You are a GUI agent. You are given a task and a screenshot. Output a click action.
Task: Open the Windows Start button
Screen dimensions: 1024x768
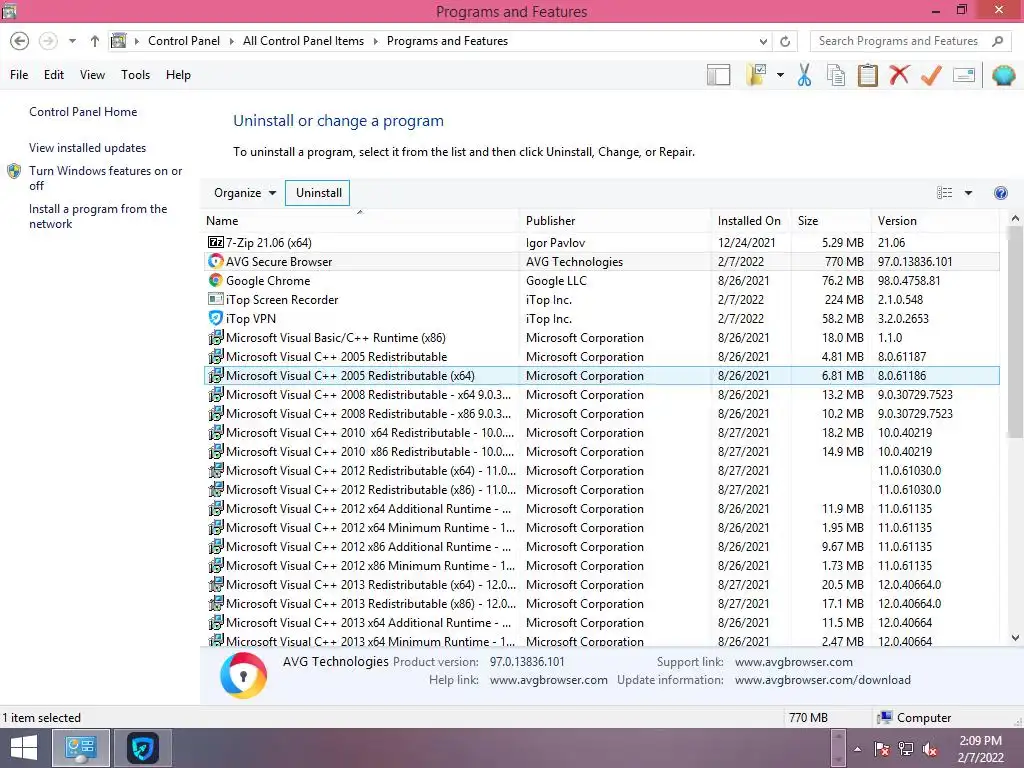point(24,748)
